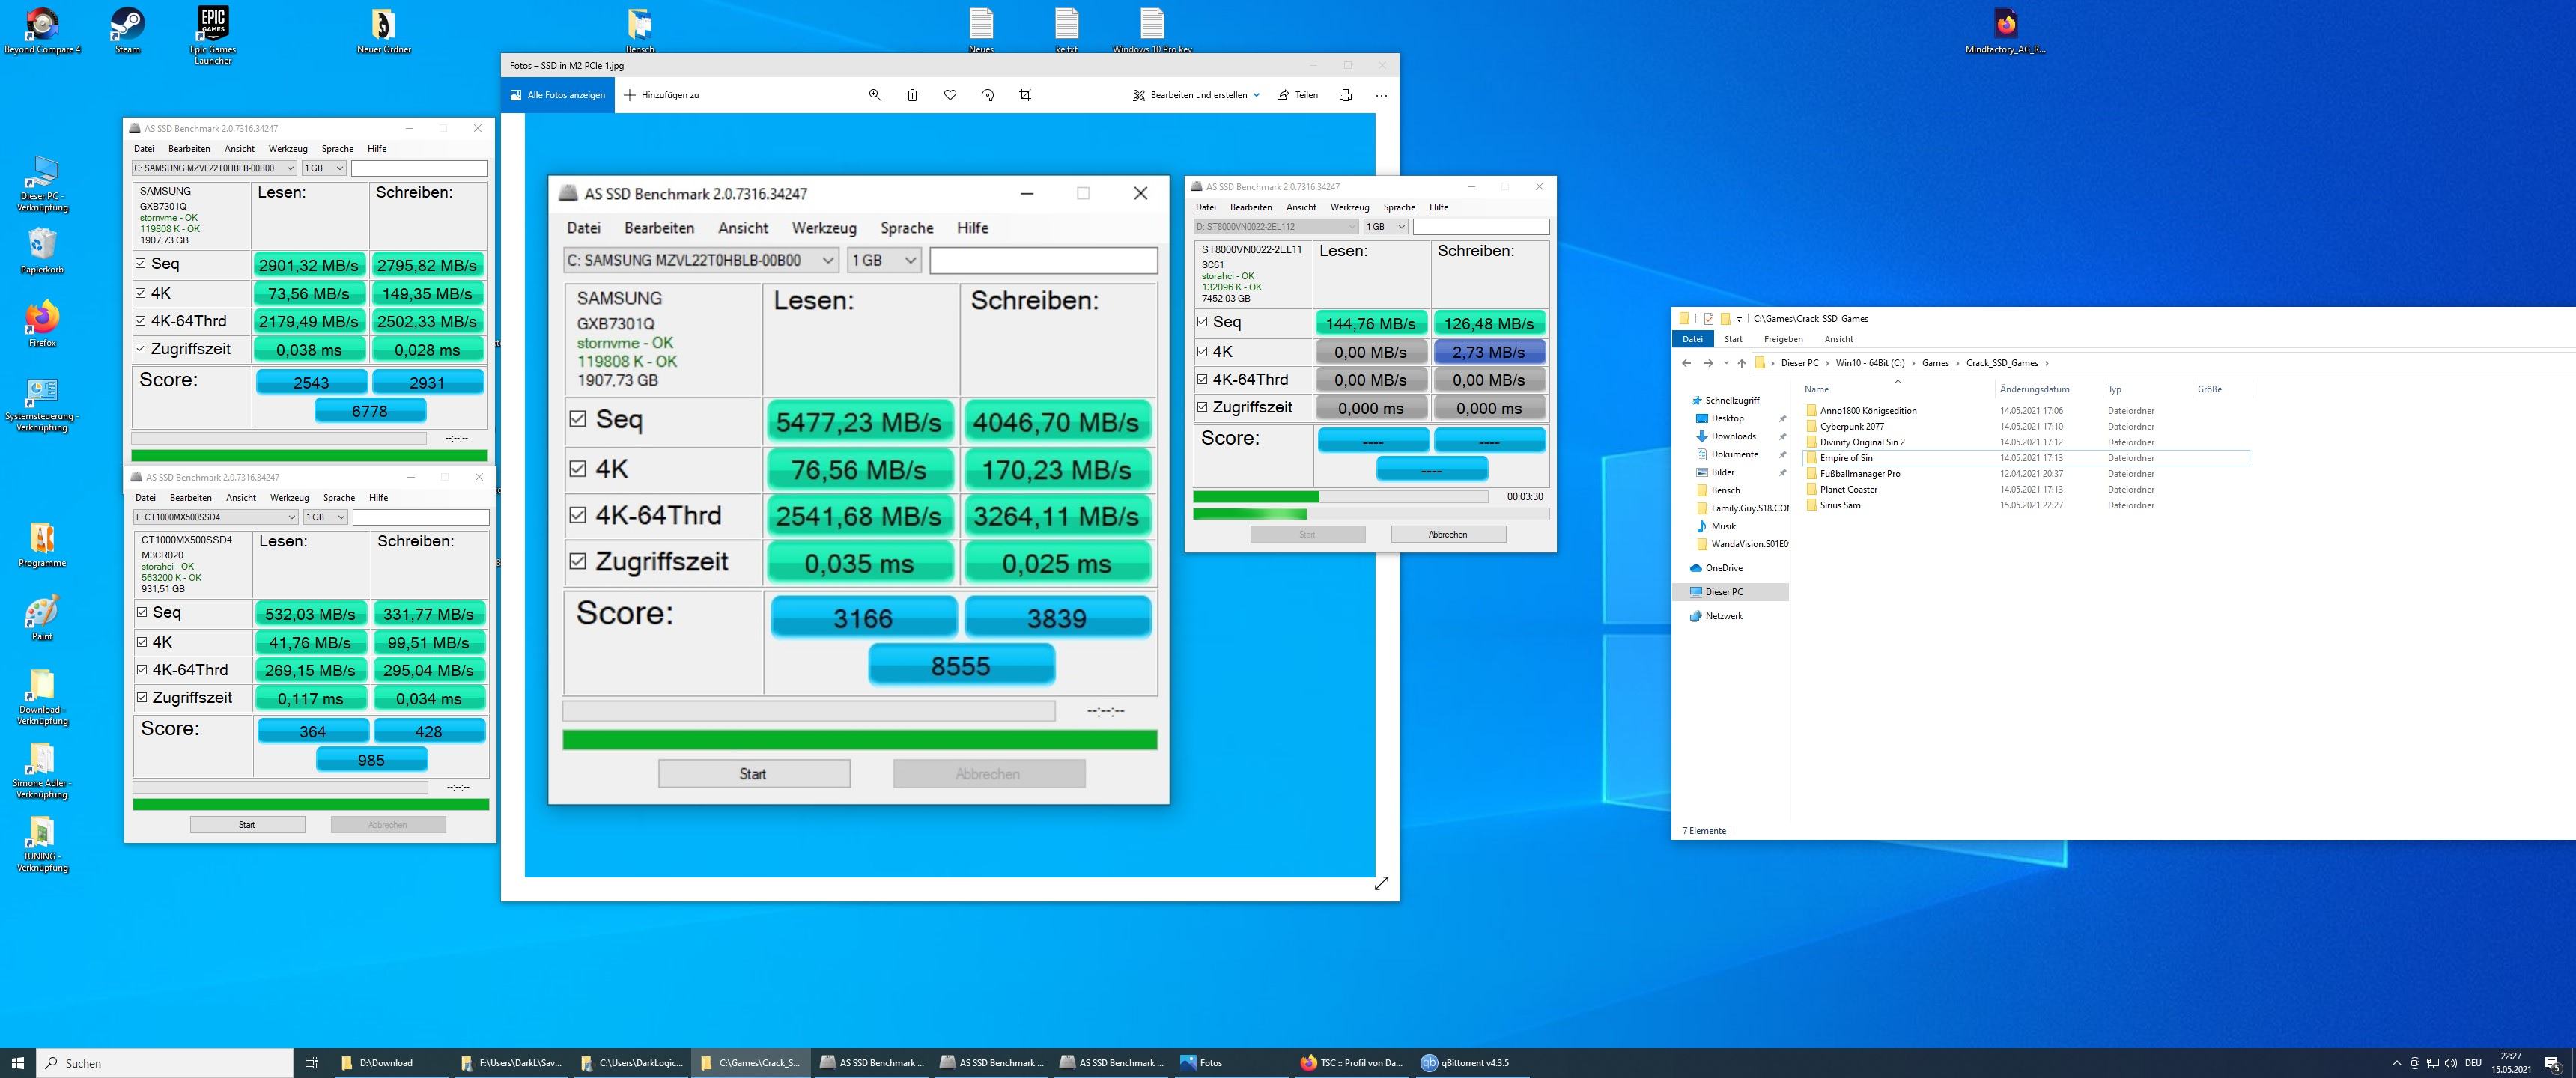Uncheck 4K in the CT1000MX500SSD4 benchmark window
2576x1078 pixels.
coord(142,642)
